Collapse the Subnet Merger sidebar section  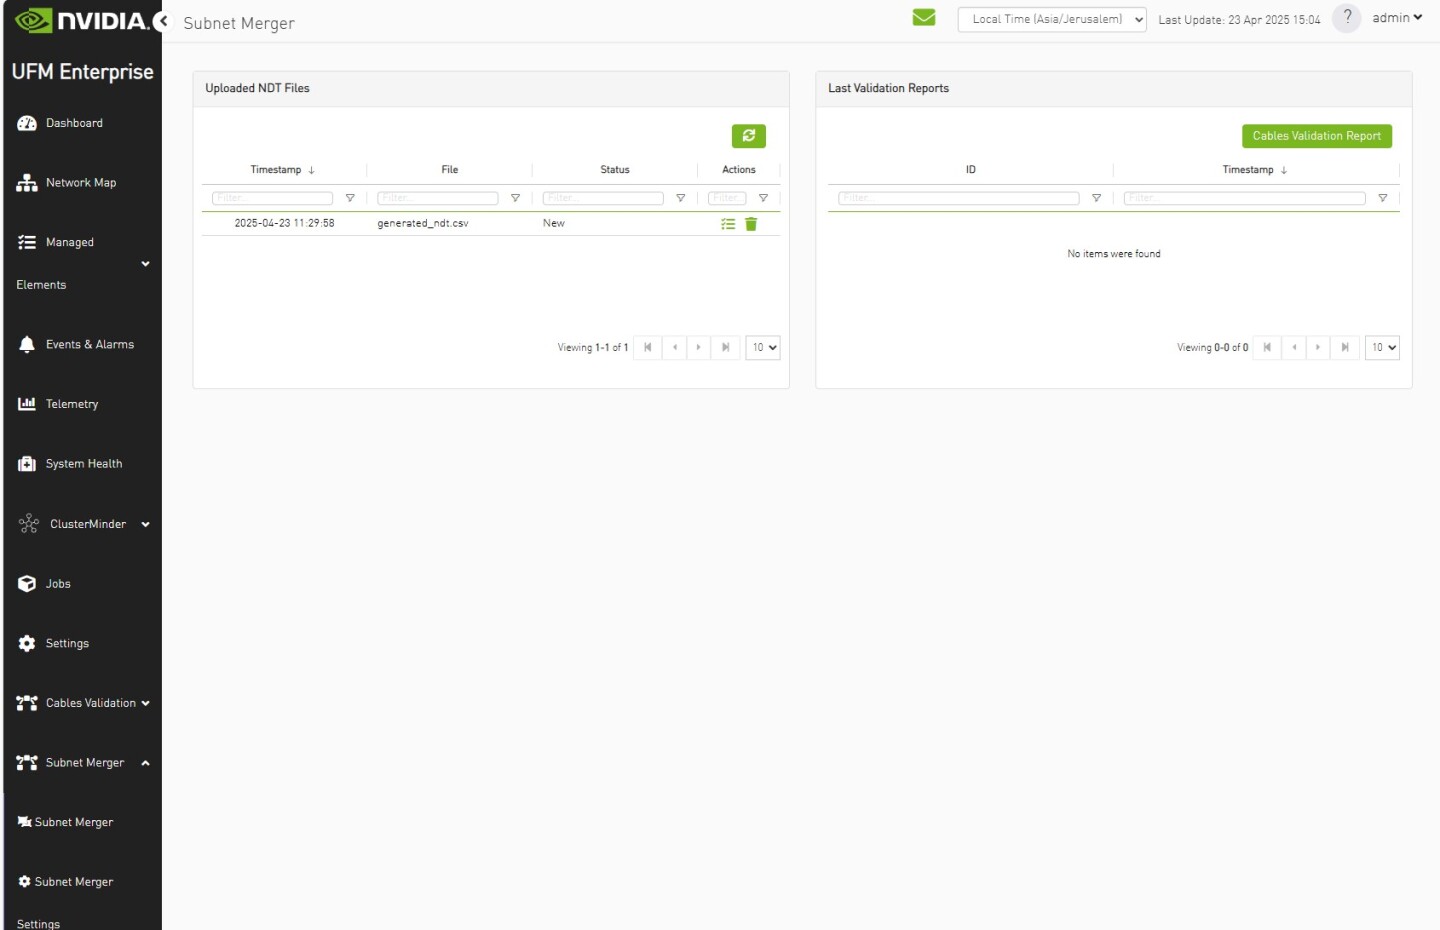coord(145,763)
